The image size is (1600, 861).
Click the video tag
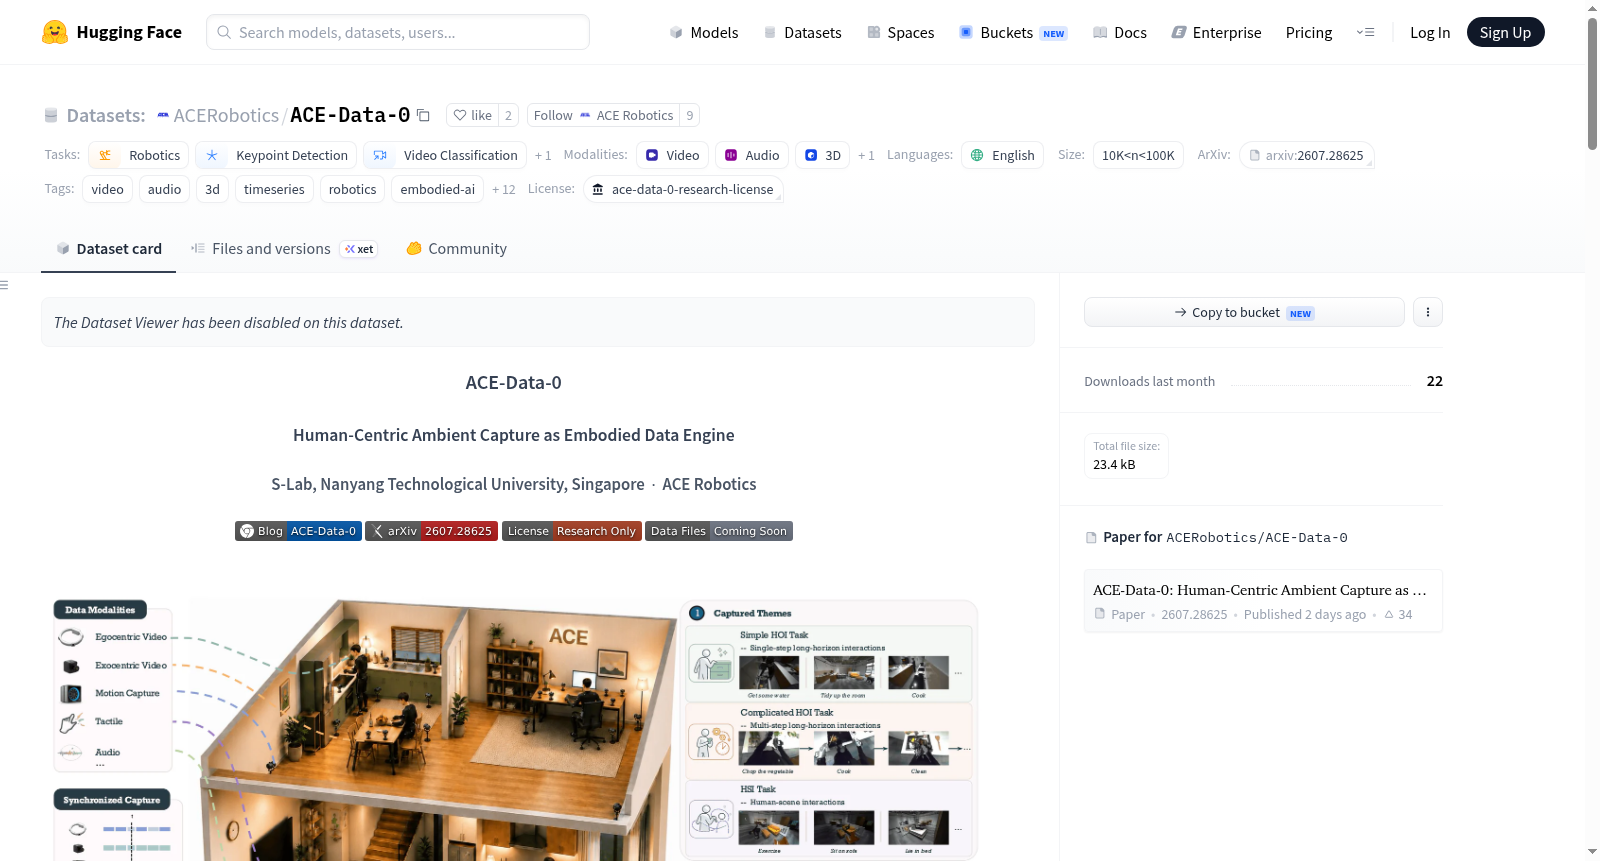point(108,189)
